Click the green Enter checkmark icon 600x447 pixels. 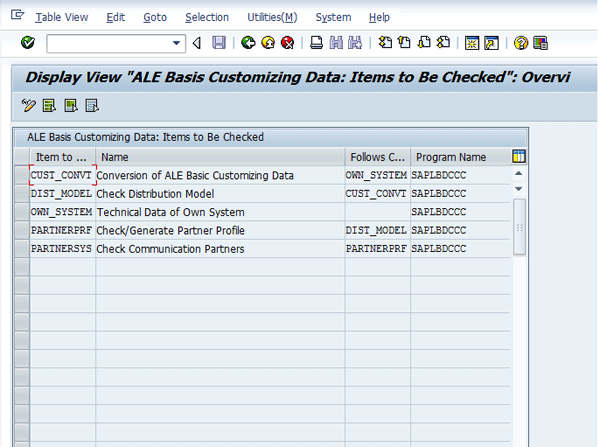[27, 43]
